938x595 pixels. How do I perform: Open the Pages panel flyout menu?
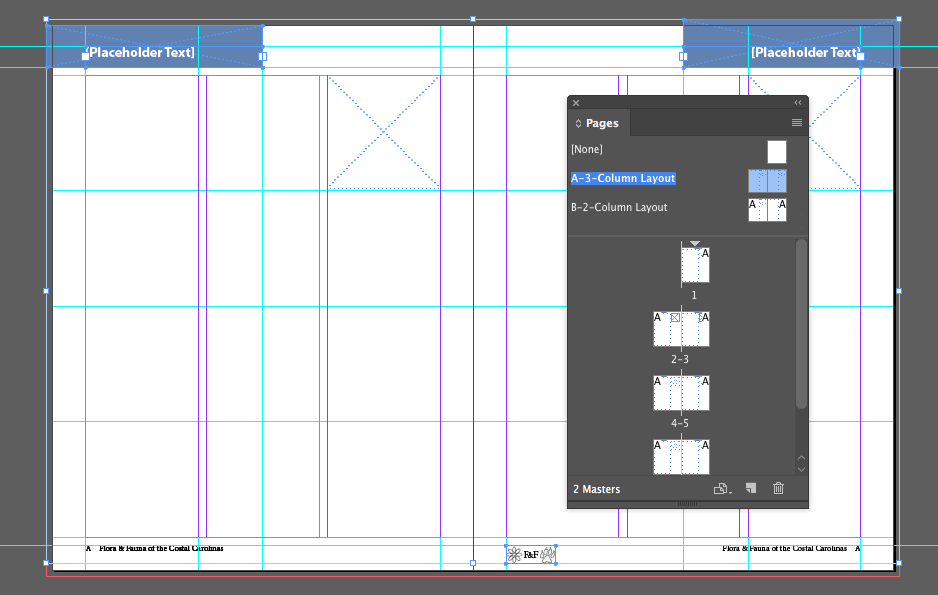tap(796, 123)
